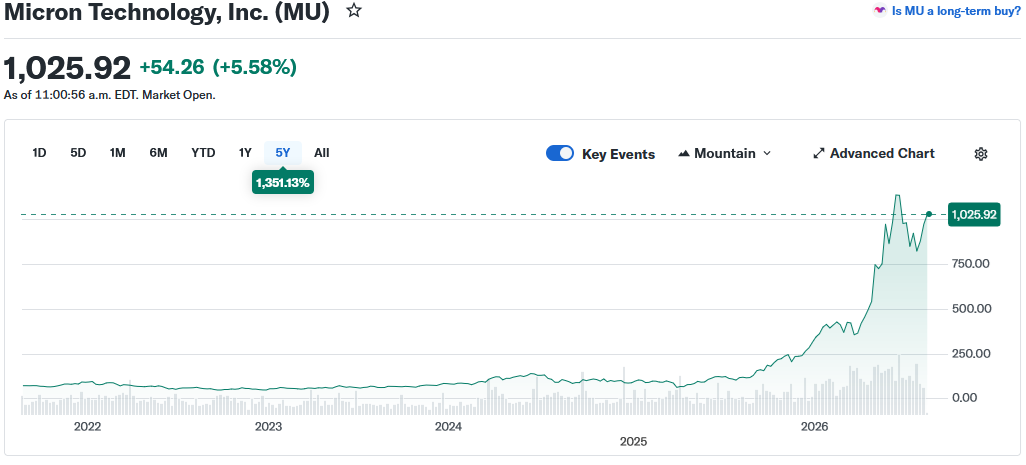1026x465 pixels.
Task: Select the 1D time range
Action: [39, 153]
